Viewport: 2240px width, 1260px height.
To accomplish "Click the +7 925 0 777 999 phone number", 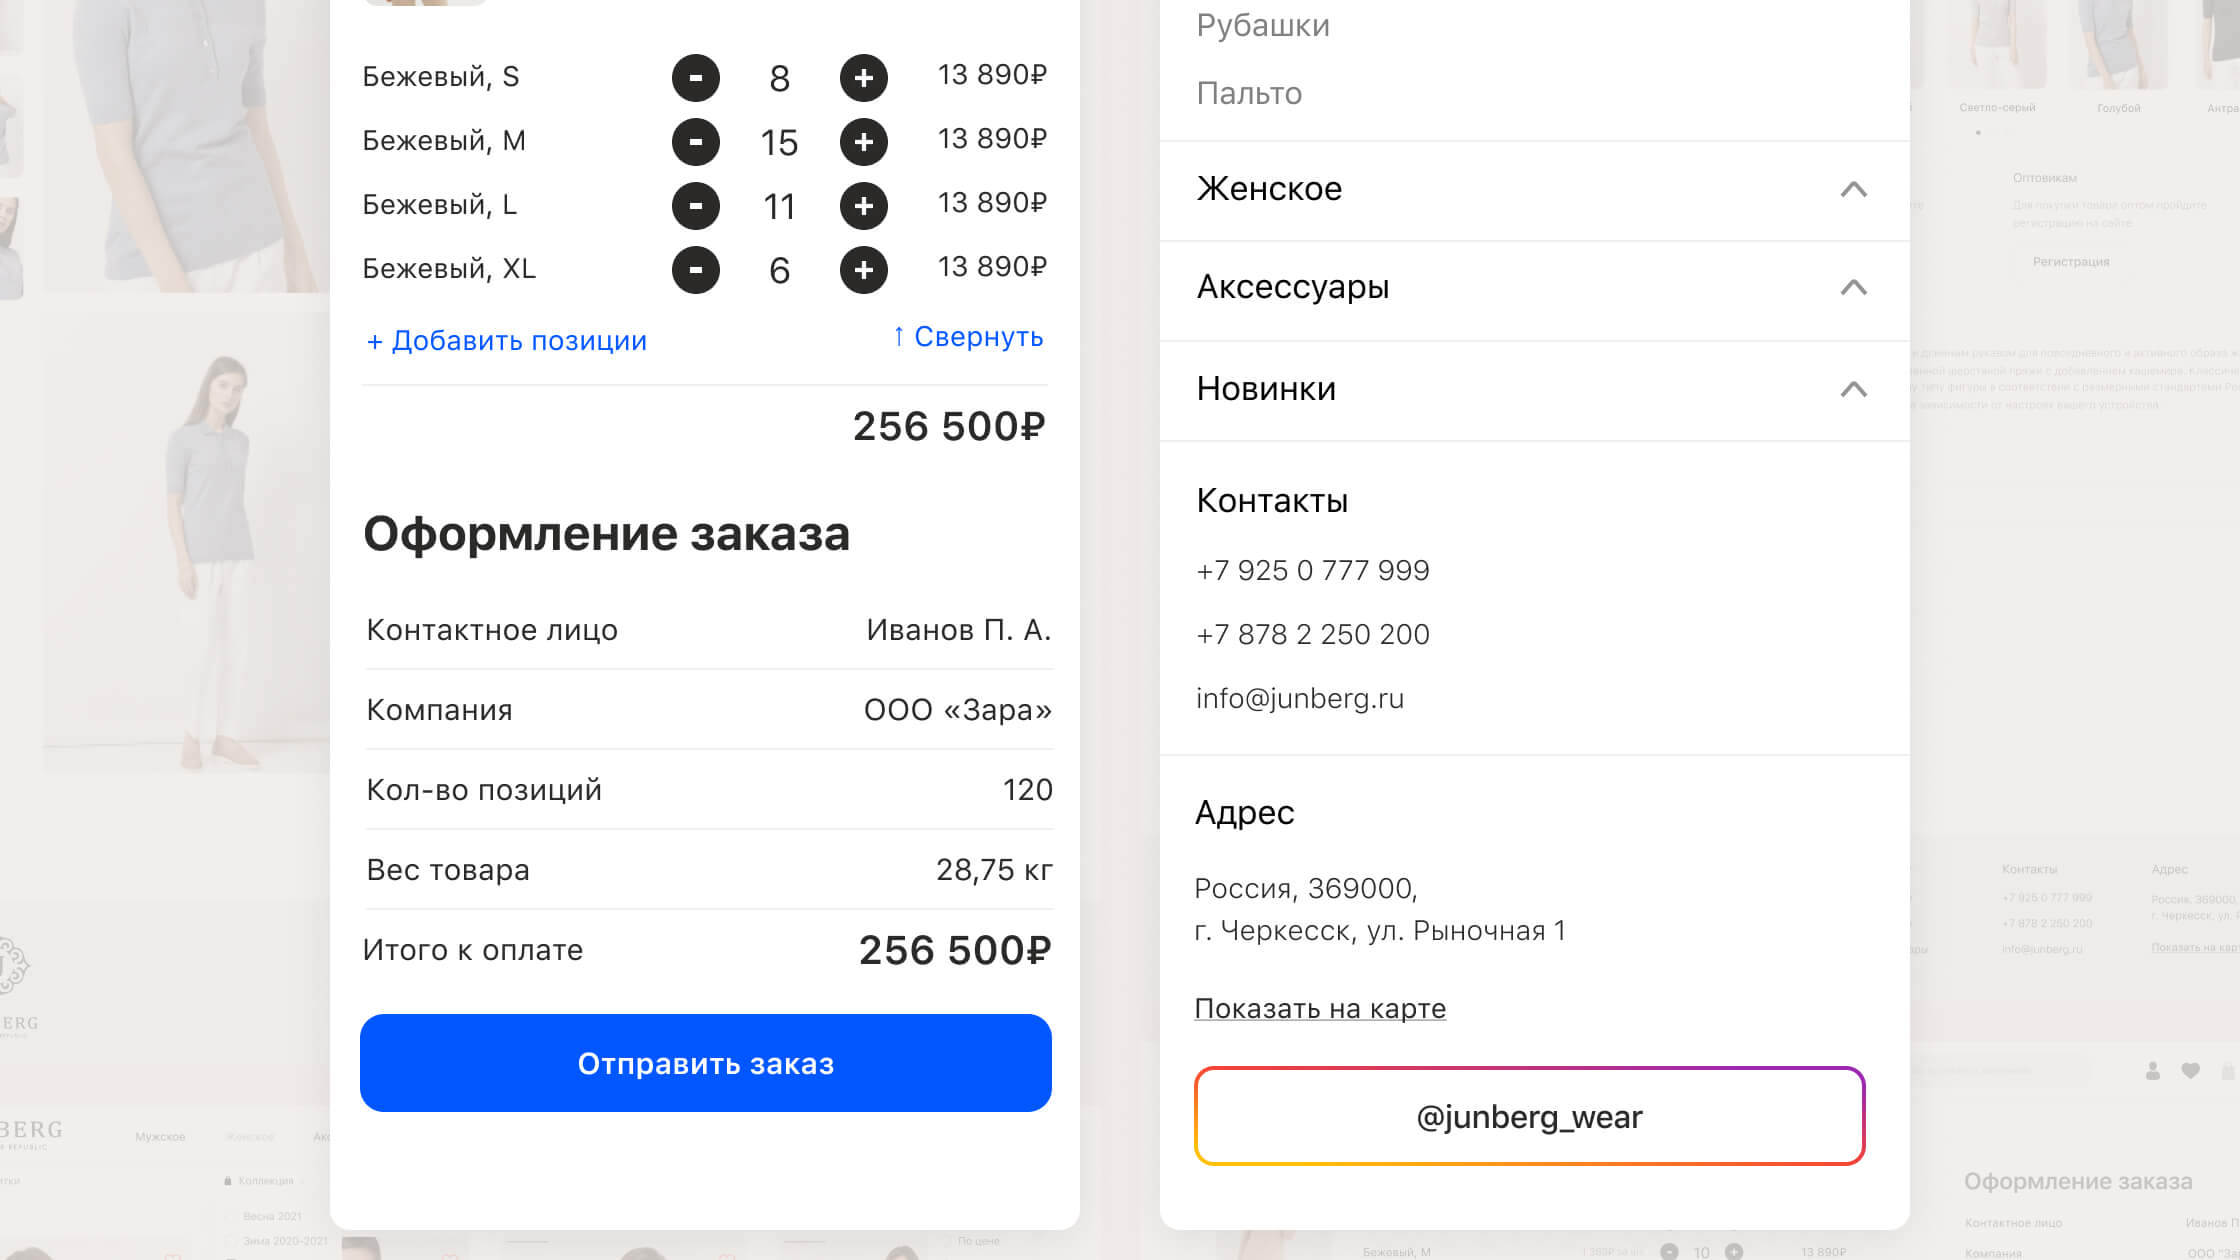I will [x=1313, y=571].
